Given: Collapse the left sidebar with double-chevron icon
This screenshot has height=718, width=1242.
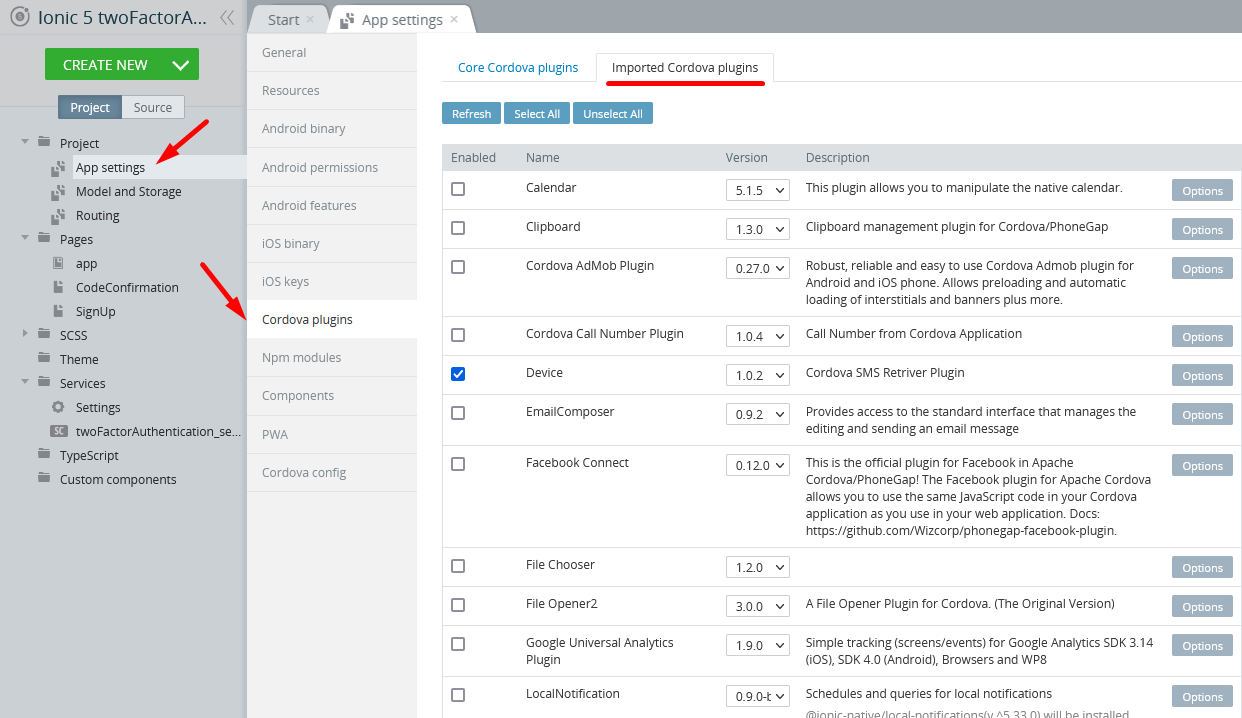Looking at the screenshot, I should coord(227,17).
